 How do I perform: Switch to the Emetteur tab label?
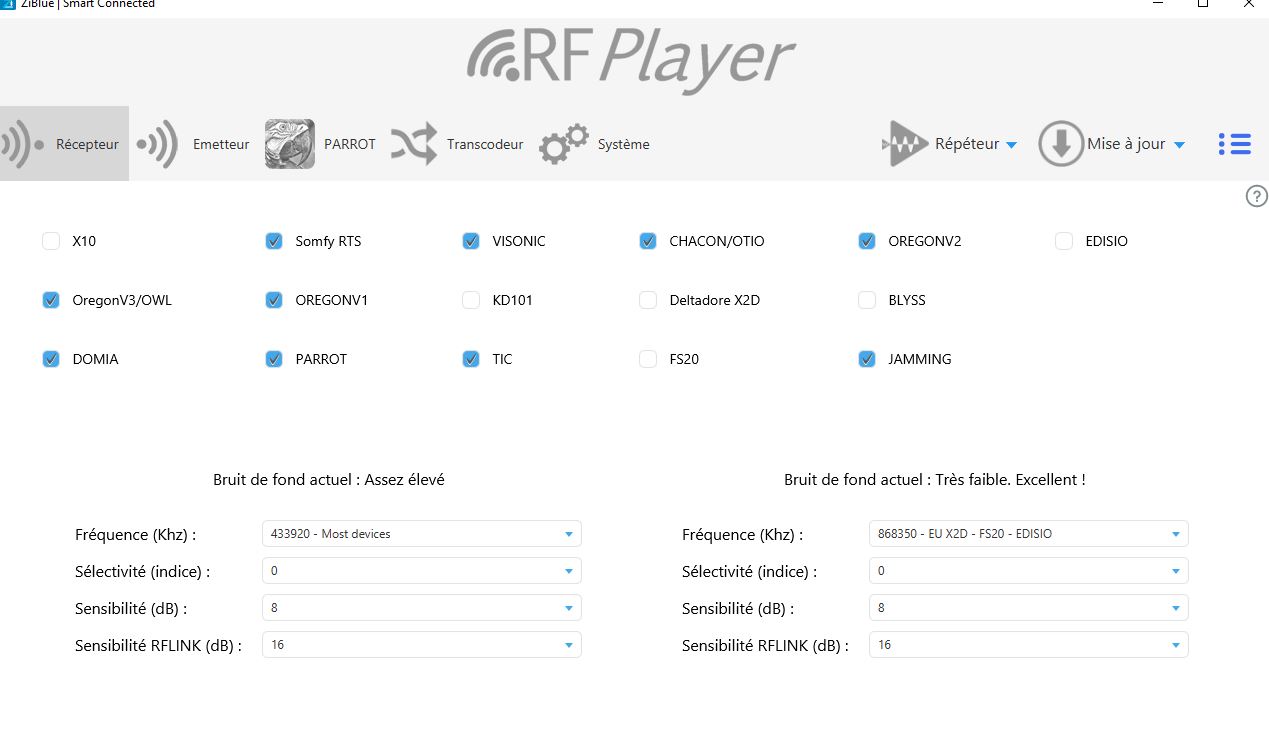pos(221,144)
